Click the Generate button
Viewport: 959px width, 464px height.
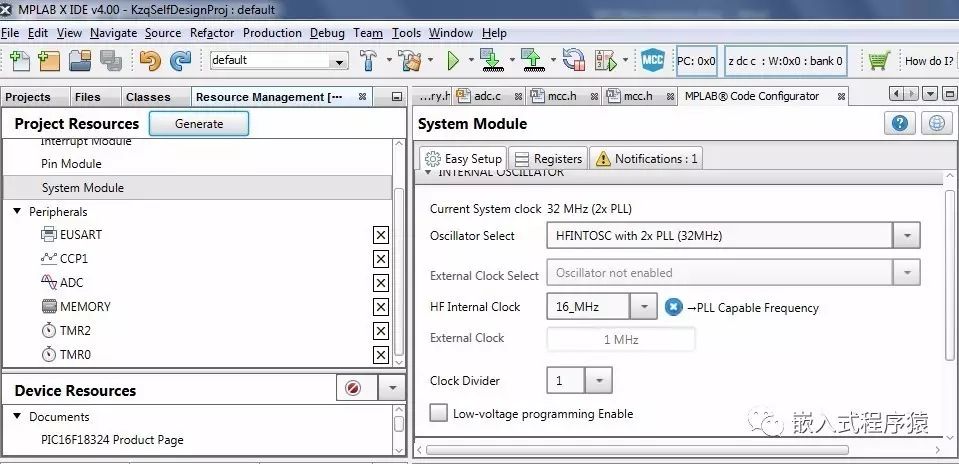coord(199,123)
